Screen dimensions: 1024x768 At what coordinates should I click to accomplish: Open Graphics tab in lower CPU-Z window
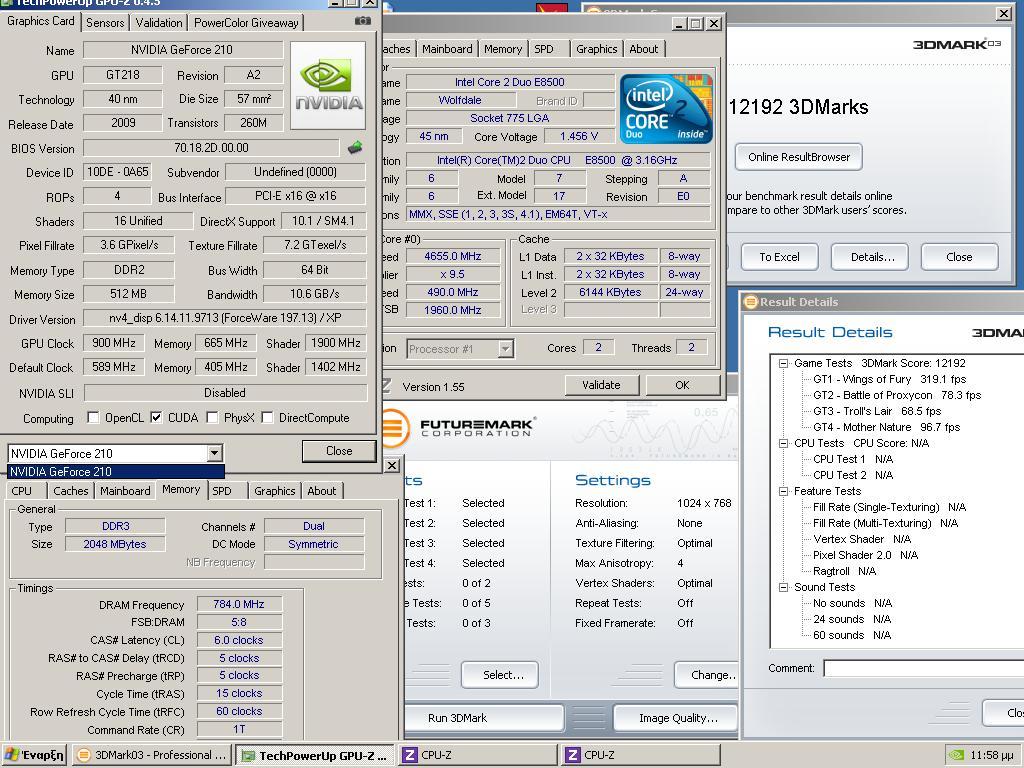(x=274, y=491)
